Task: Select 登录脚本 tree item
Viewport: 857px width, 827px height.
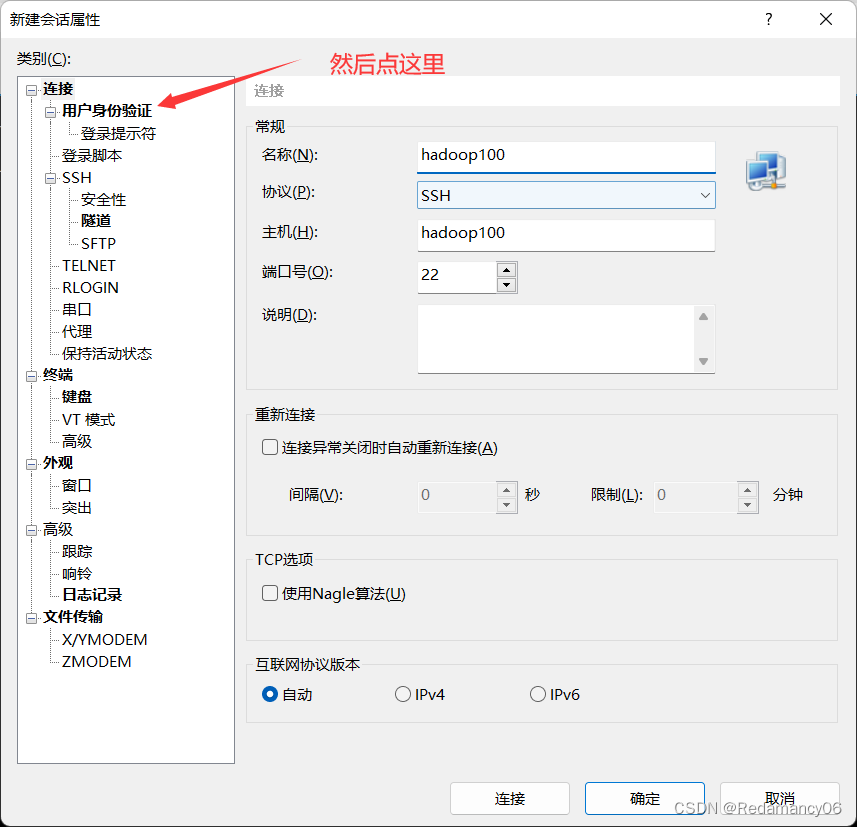Action: (92, 156)
